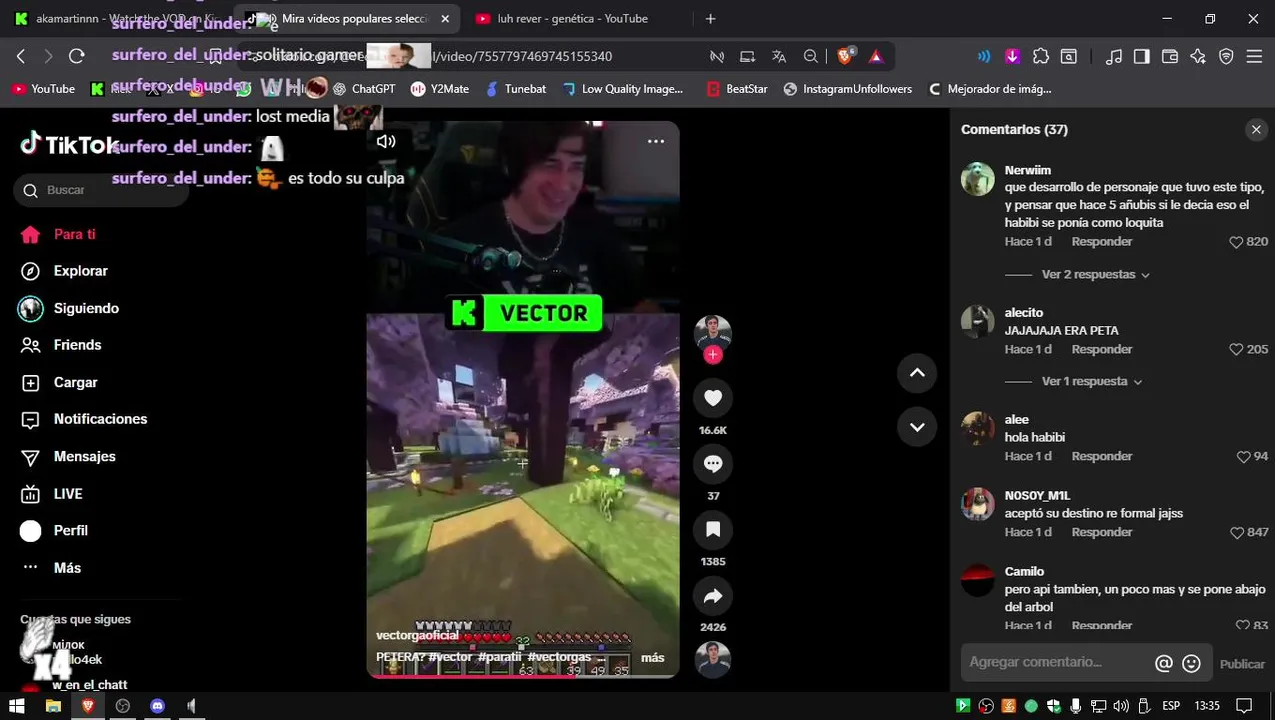Image resolution: width=1275 pixels, height=720 pixels.
Task: Open the Brave Shields lion icon in address bar
Action: 845,57
